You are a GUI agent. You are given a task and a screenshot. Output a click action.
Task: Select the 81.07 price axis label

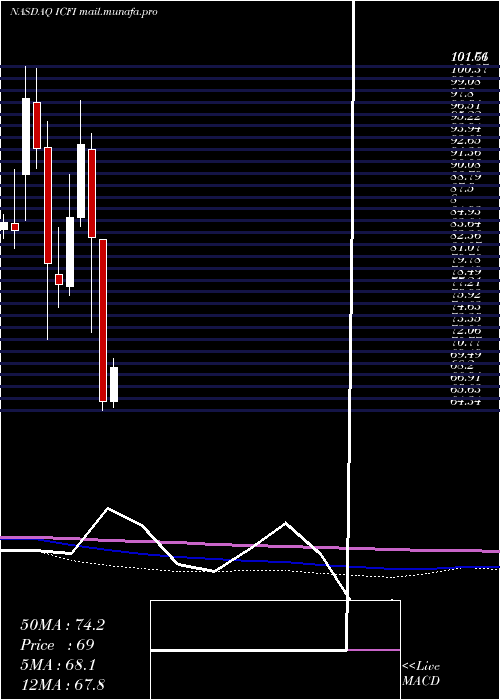click(466, 247)
